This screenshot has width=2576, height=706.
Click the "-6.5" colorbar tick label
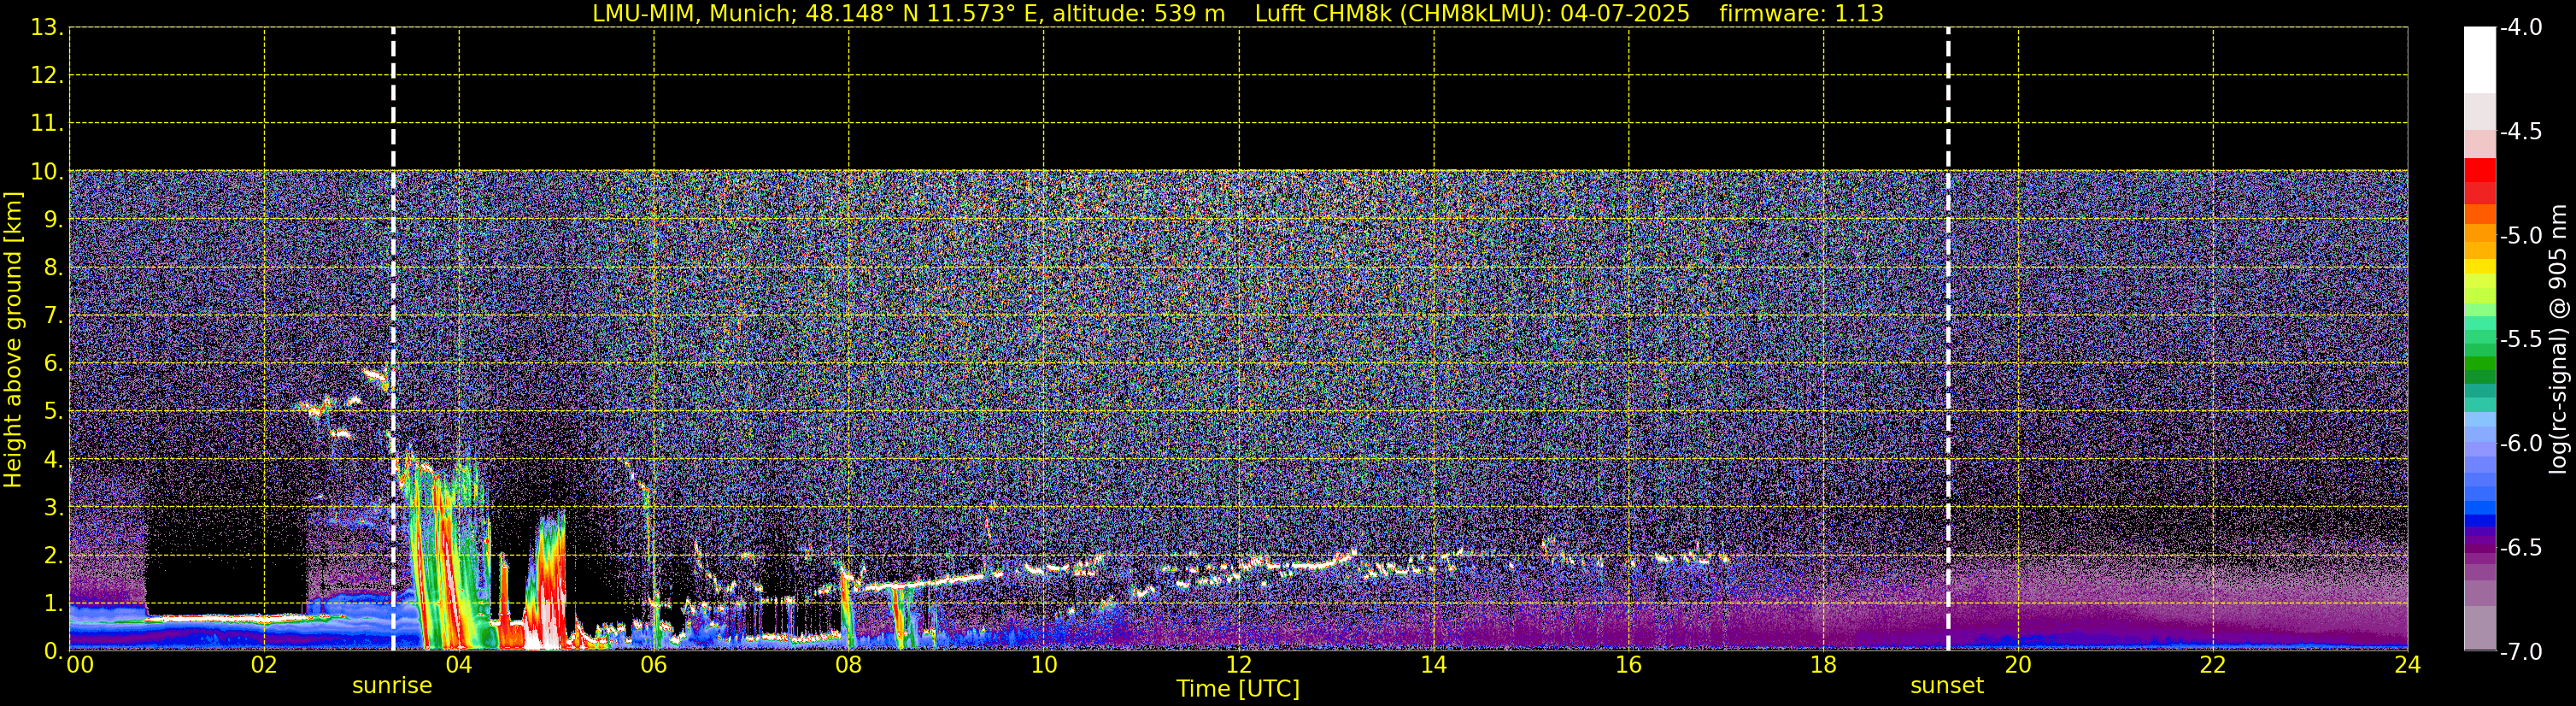(x=2520, y=547)
